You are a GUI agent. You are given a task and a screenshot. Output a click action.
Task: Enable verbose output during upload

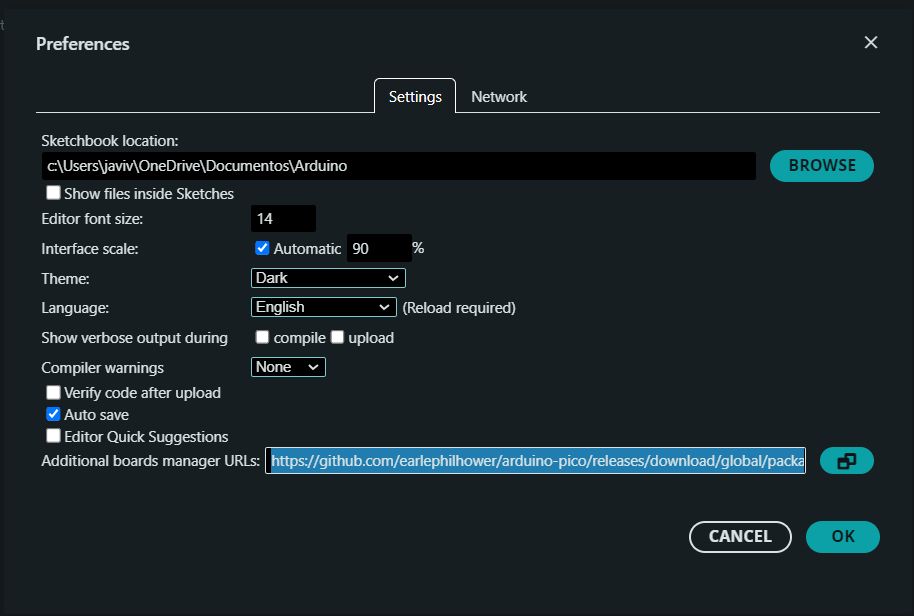pyautogui.click(x=337, y=337)
